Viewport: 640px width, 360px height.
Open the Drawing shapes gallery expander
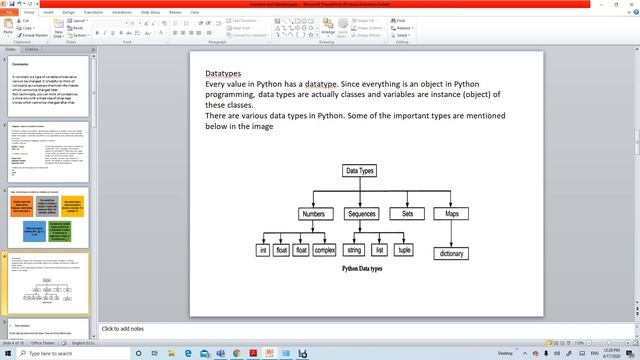(x=317, y=35)
